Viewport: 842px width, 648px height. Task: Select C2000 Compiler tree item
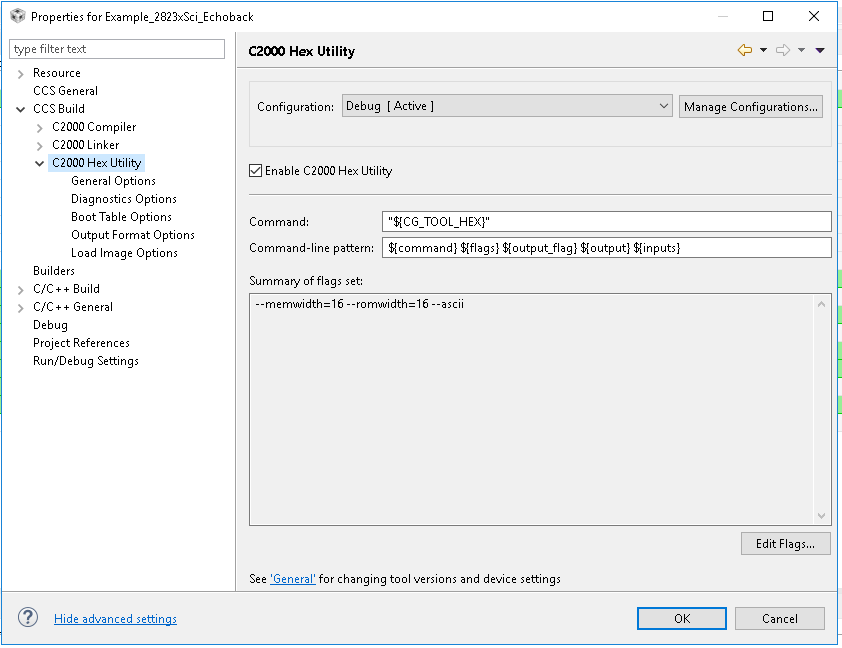pyautogui.click(x=94, y=127)
